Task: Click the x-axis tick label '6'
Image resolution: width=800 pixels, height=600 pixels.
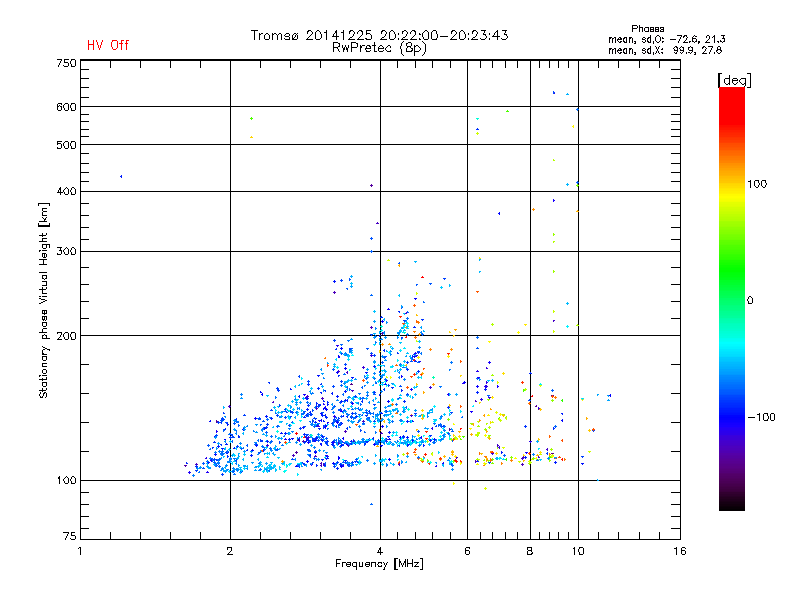Action: point(467,551)
